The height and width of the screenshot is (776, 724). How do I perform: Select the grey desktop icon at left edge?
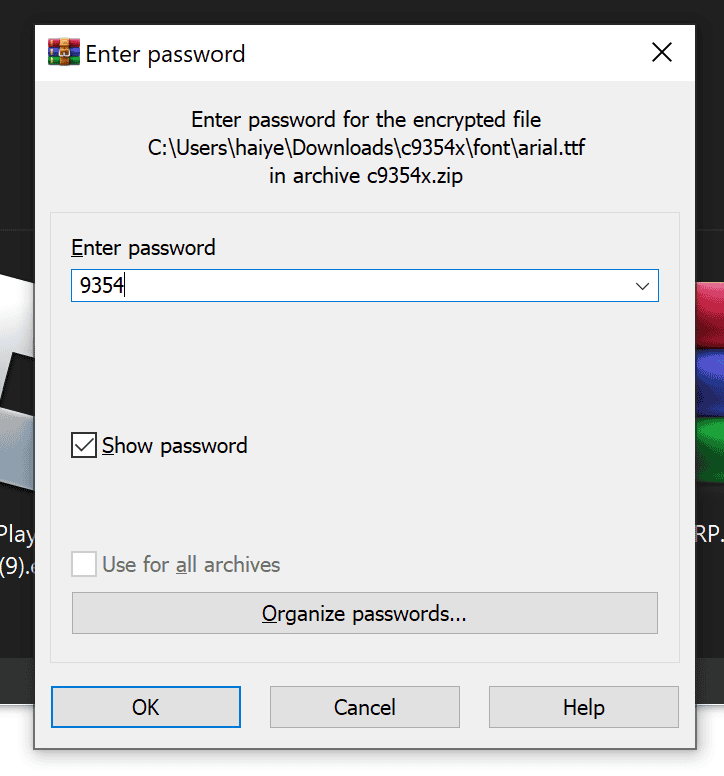(x=14, y=380)
